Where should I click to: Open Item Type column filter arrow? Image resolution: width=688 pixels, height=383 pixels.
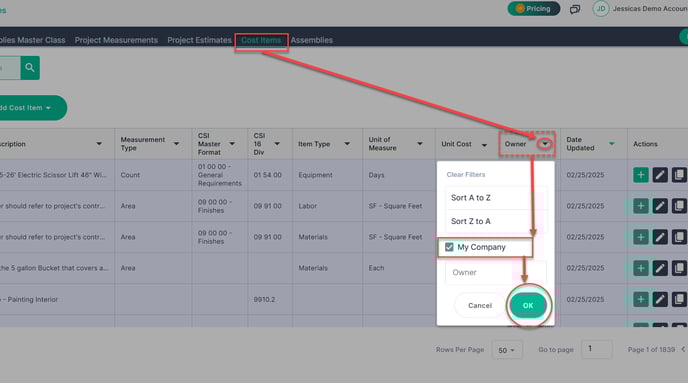(x=347, y=144)
